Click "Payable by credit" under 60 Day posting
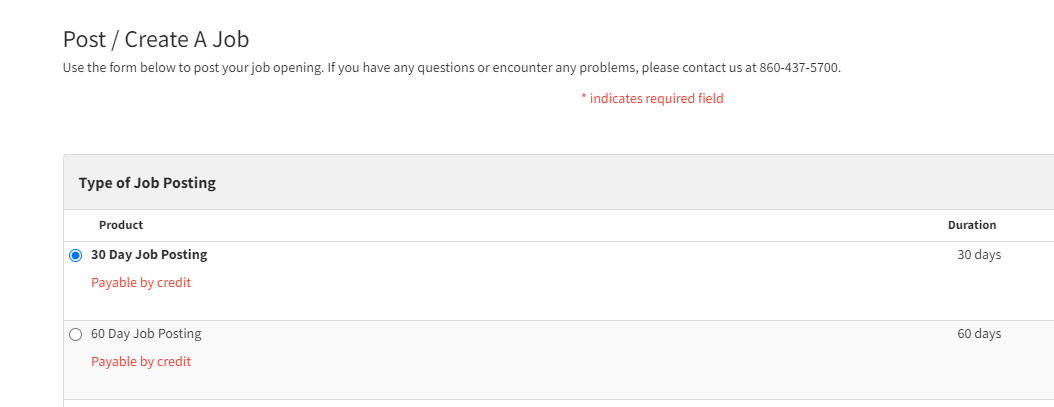 [x=141, y=362]
